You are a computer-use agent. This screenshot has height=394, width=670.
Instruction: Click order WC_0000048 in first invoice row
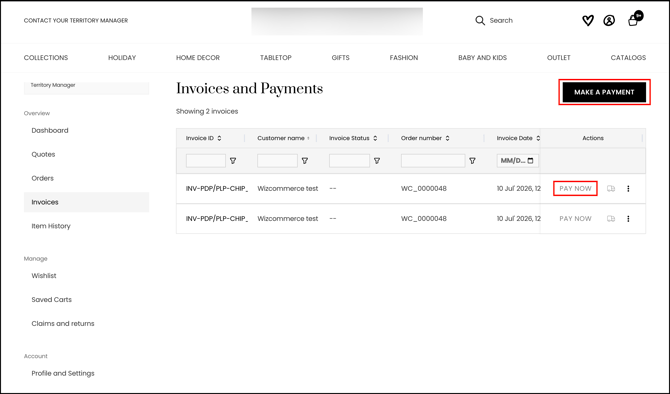pos(423,188)
